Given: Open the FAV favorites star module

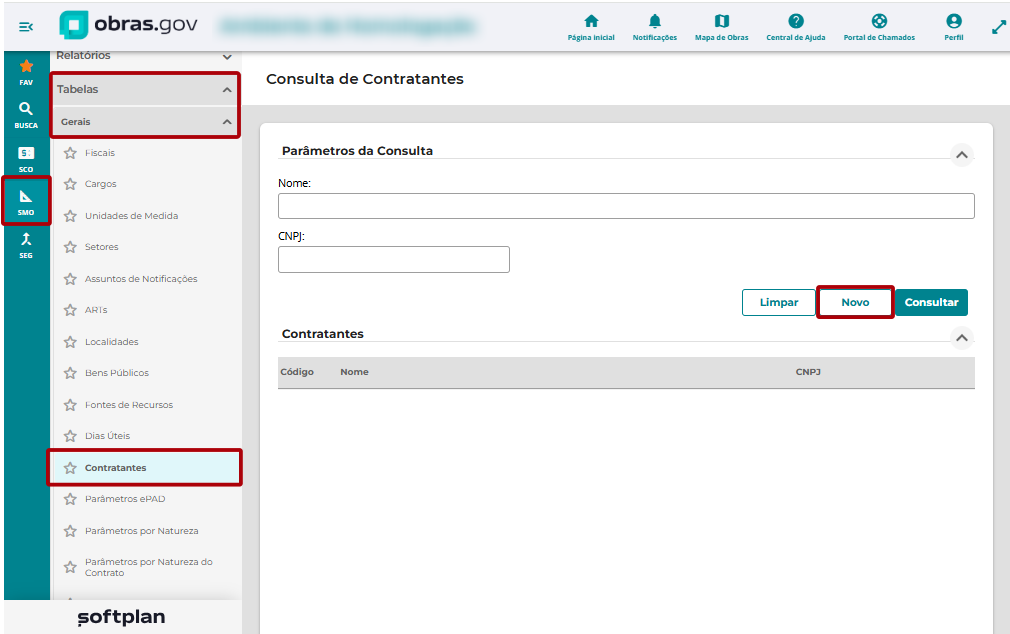Looking at the screenshot, I should click(x=26, y=72).
